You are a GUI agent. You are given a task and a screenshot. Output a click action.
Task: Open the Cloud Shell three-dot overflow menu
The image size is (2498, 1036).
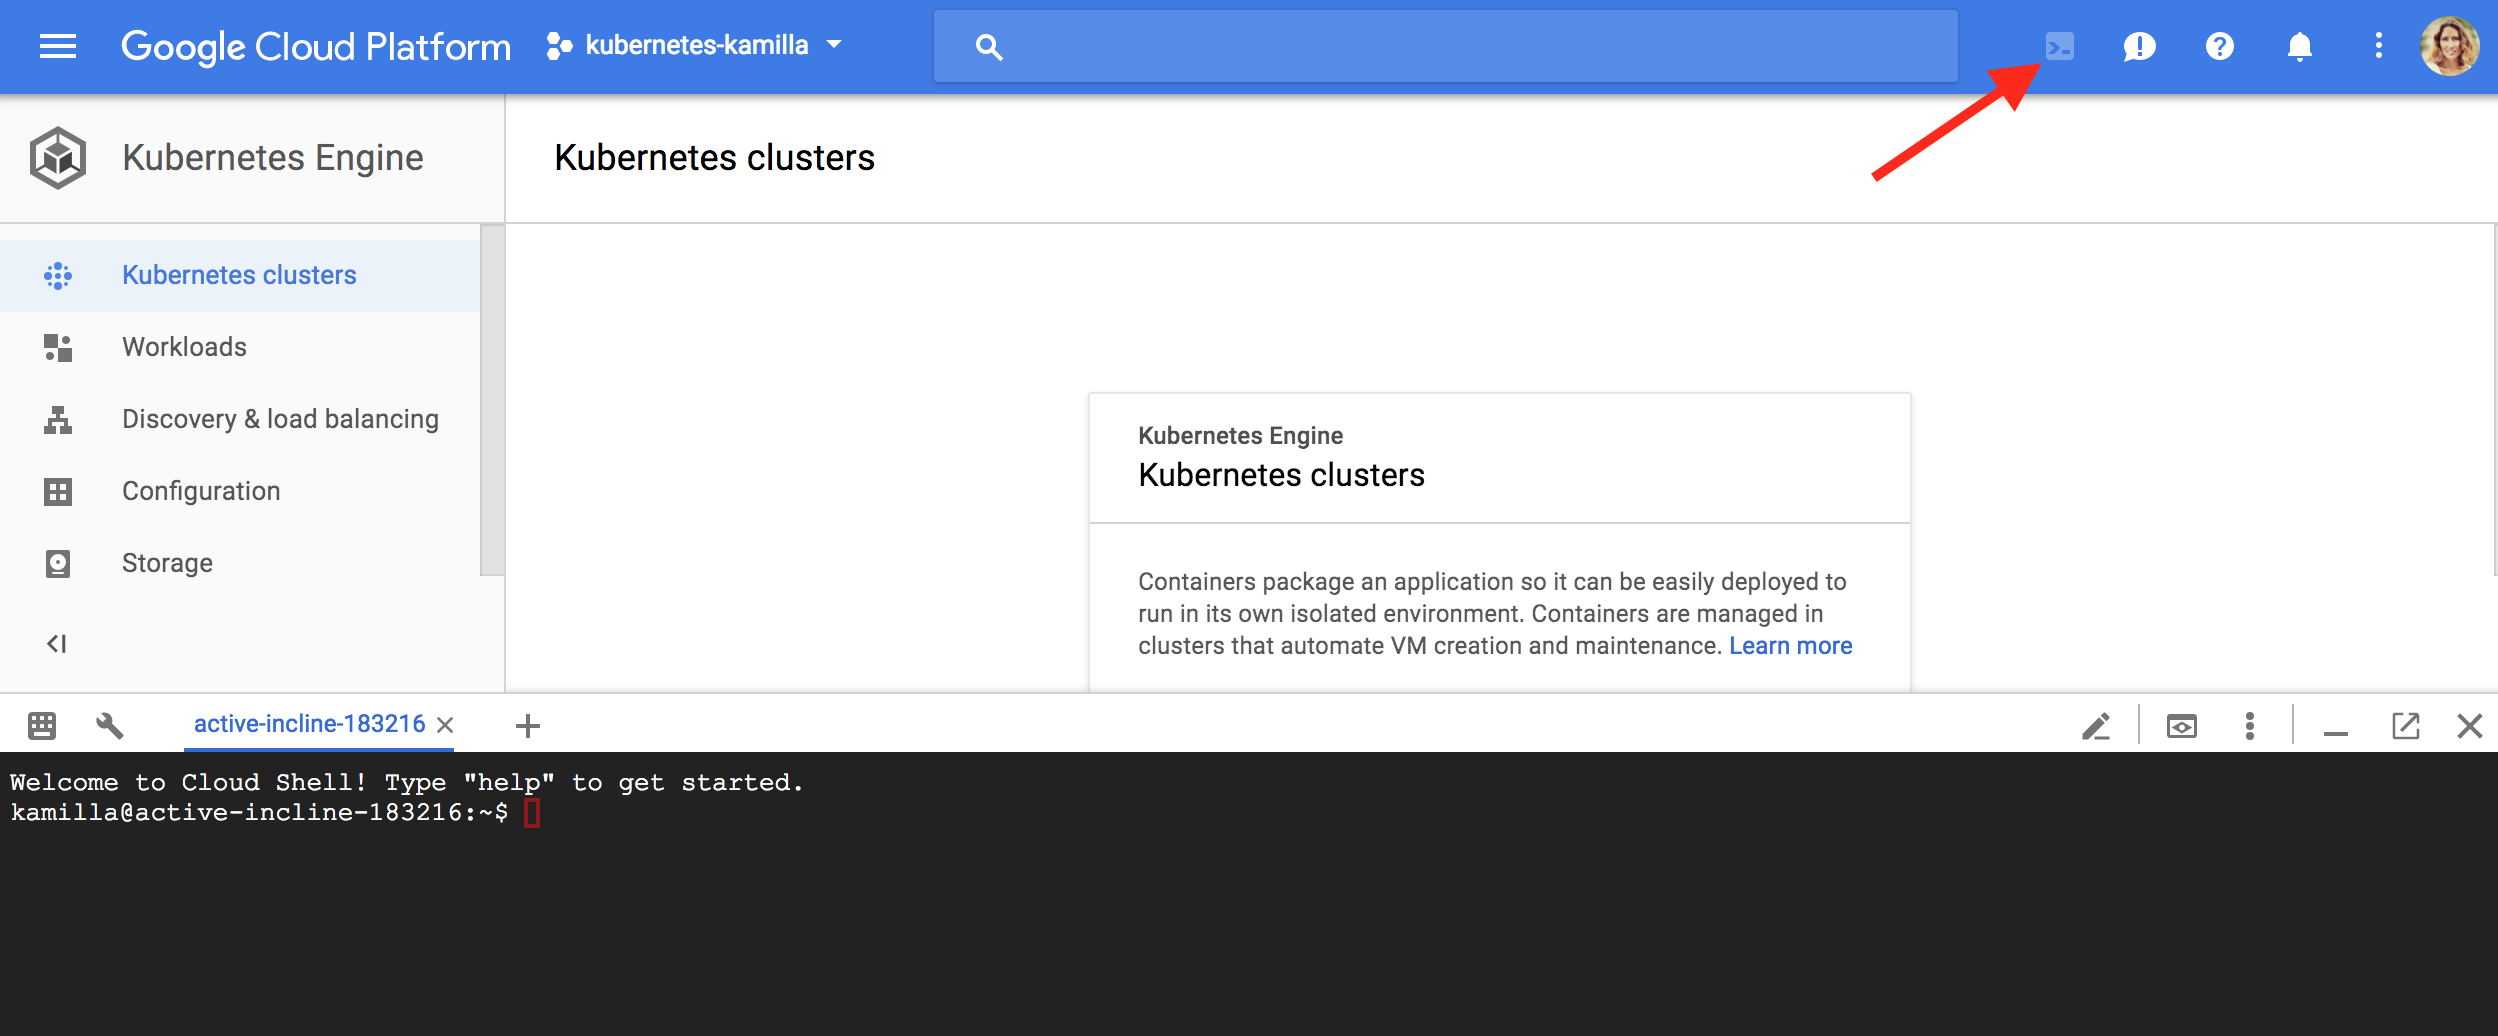(x=2251, y=726)
